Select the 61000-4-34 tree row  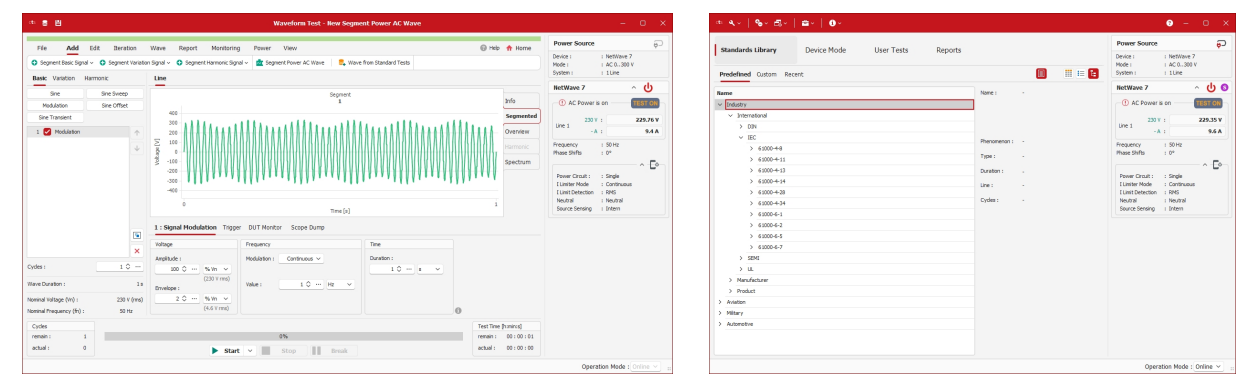click(x=843, y=203)
